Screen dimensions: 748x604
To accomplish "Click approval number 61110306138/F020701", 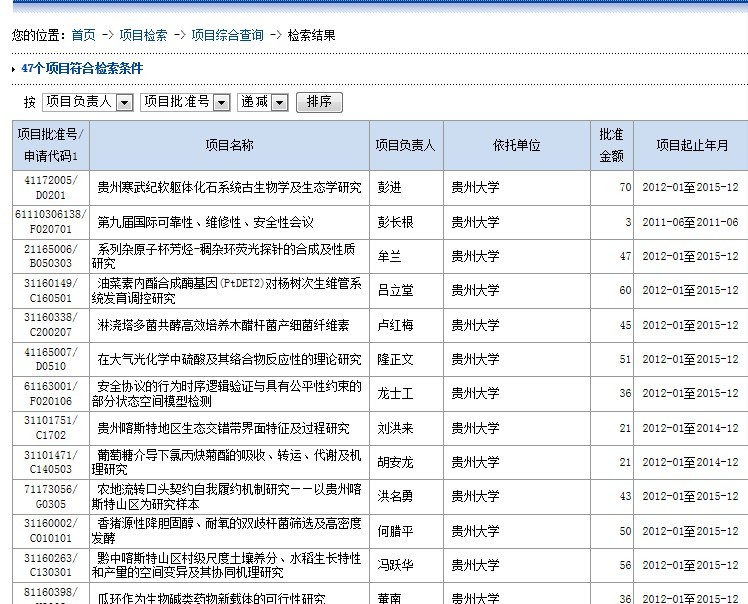I will tap(51, 221).
